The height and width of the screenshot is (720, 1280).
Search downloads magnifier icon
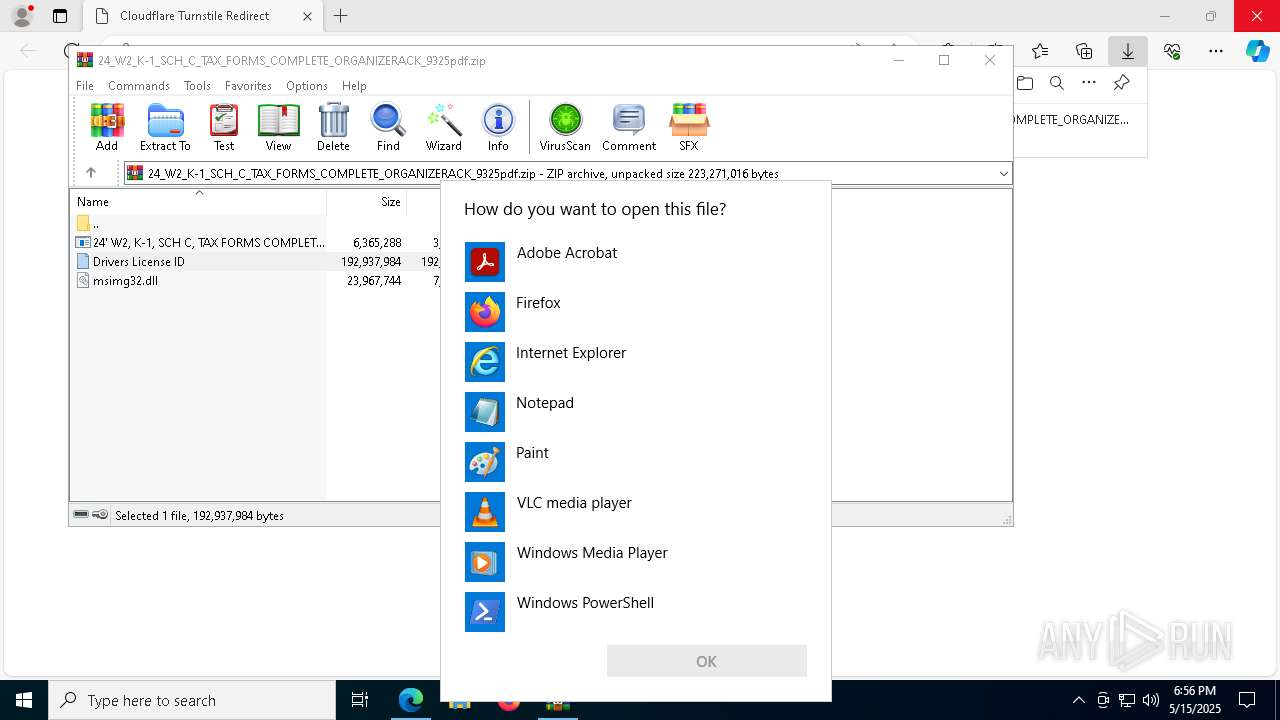pos(1057,83)
